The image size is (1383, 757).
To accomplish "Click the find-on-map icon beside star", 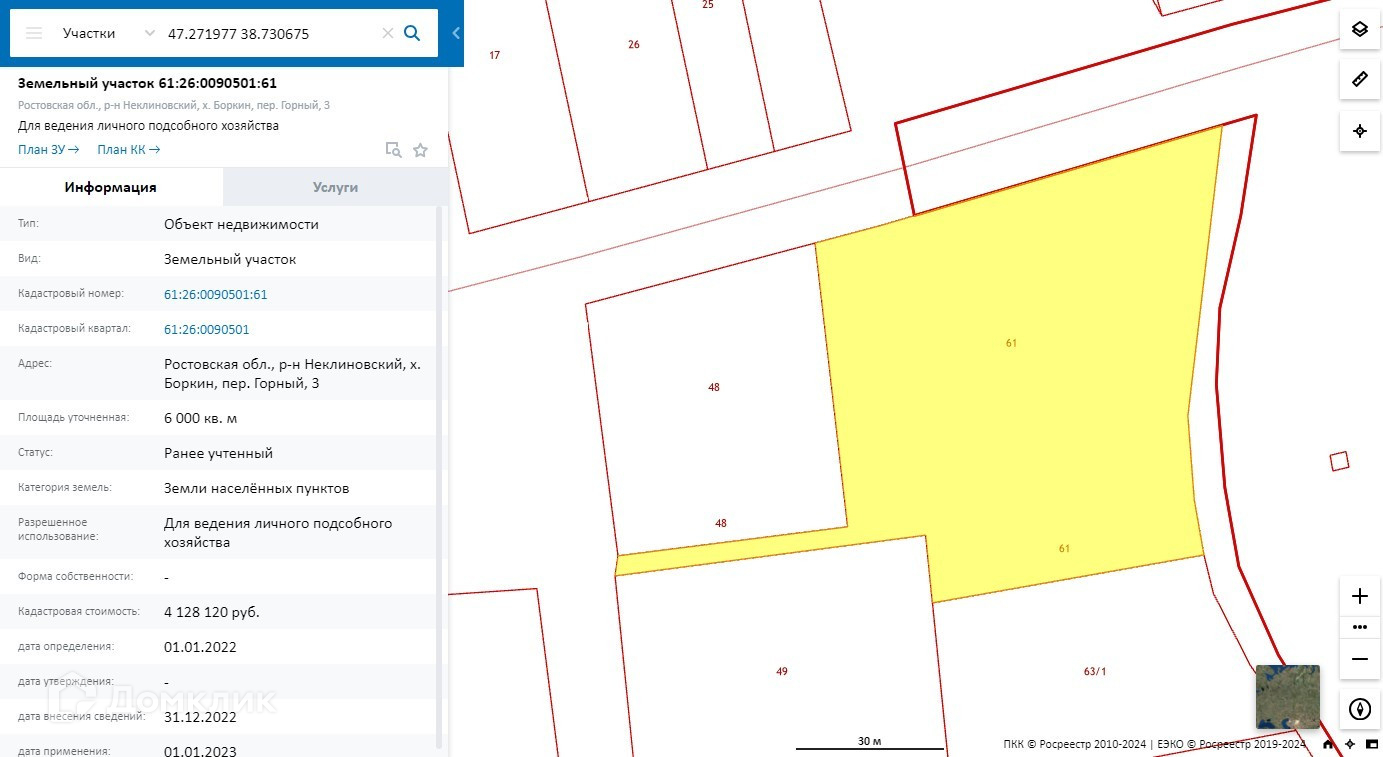I will [394, 150].
